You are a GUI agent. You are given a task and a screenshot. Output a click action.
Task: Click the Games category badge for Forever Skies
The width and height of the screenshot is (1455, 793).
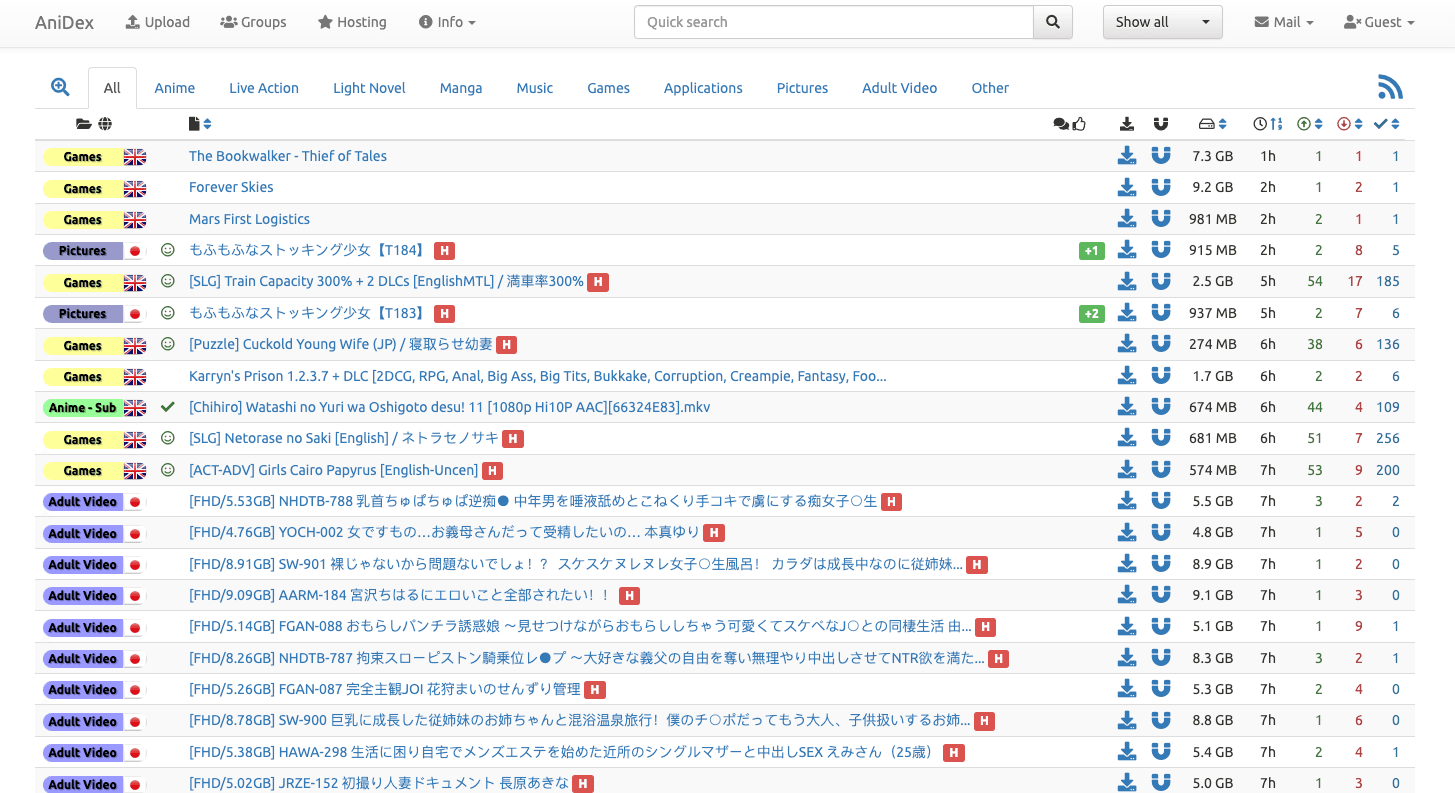click(x=82, y=188)
